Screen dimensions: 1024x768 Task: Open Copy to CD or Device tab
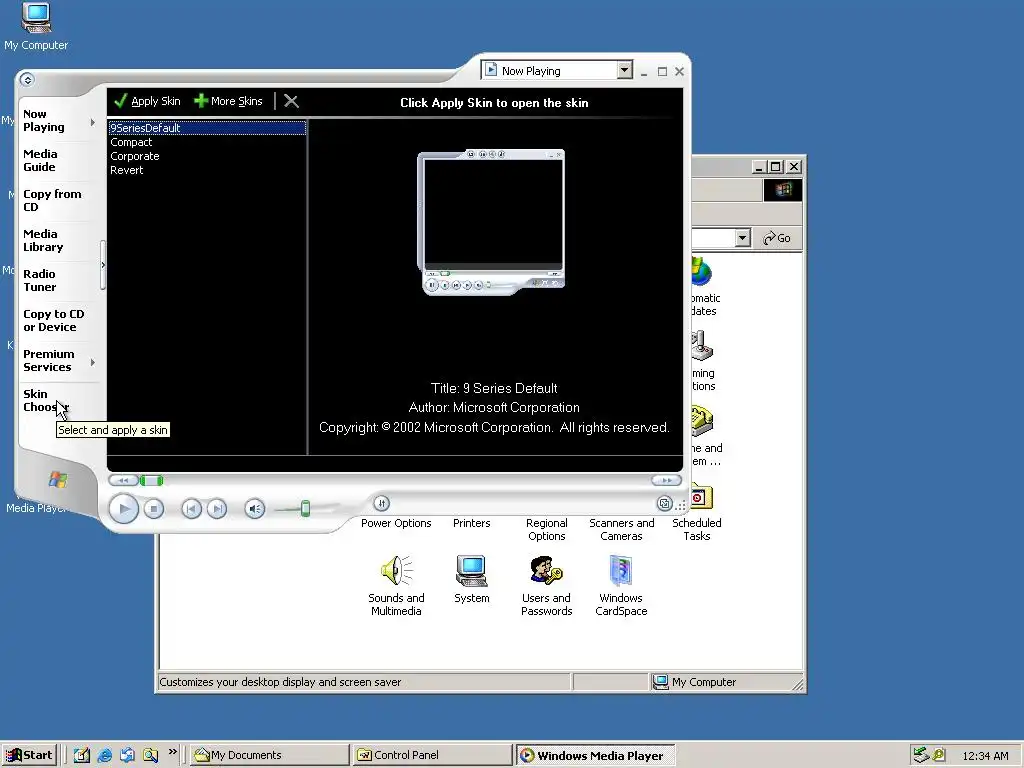coord(54,321)
